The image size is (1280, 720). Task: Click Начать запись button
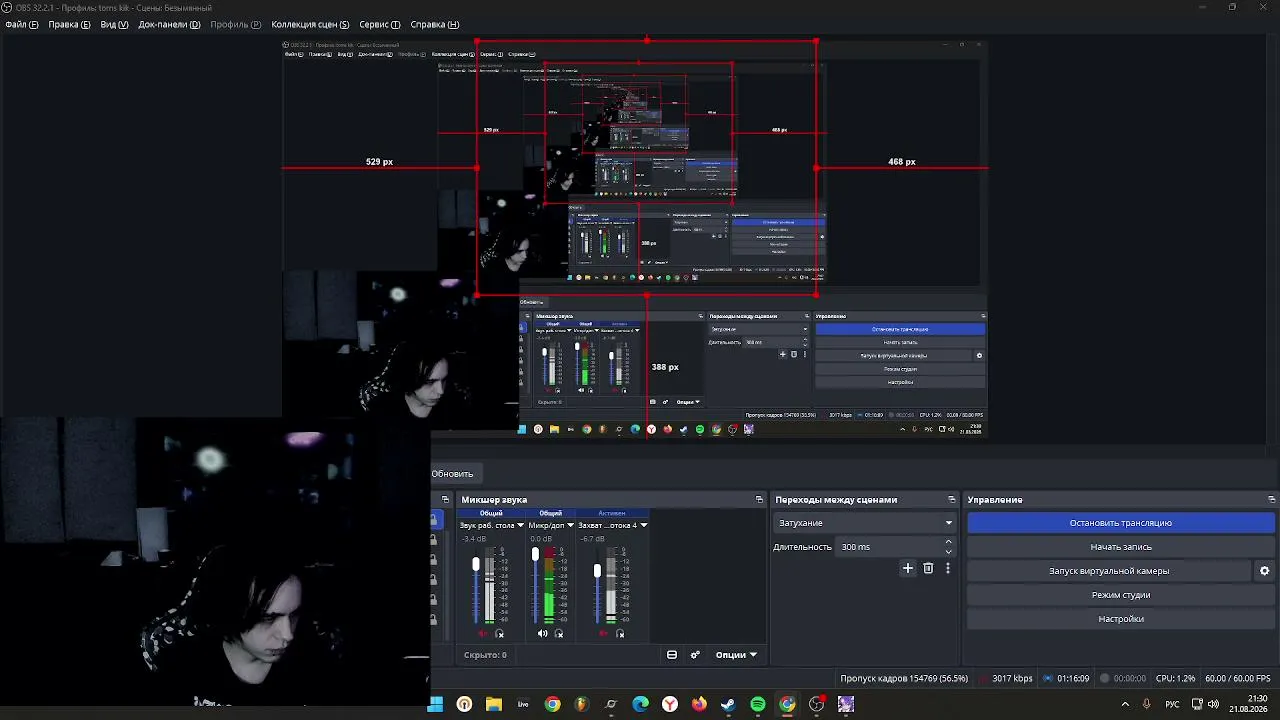tap(1121, 547)
